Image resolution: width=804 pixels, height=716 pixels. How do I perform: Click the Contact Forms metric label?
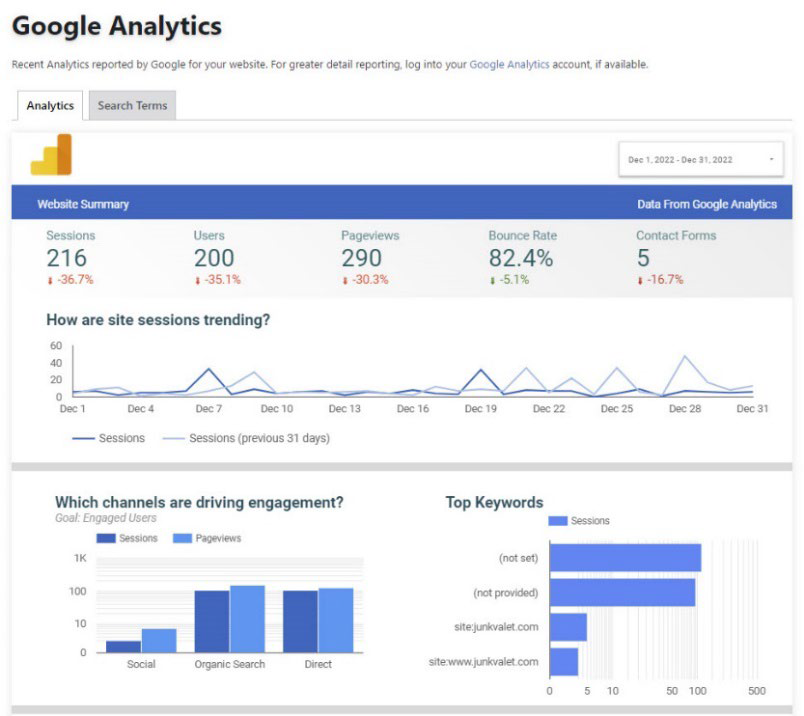(x=676, y=235)
